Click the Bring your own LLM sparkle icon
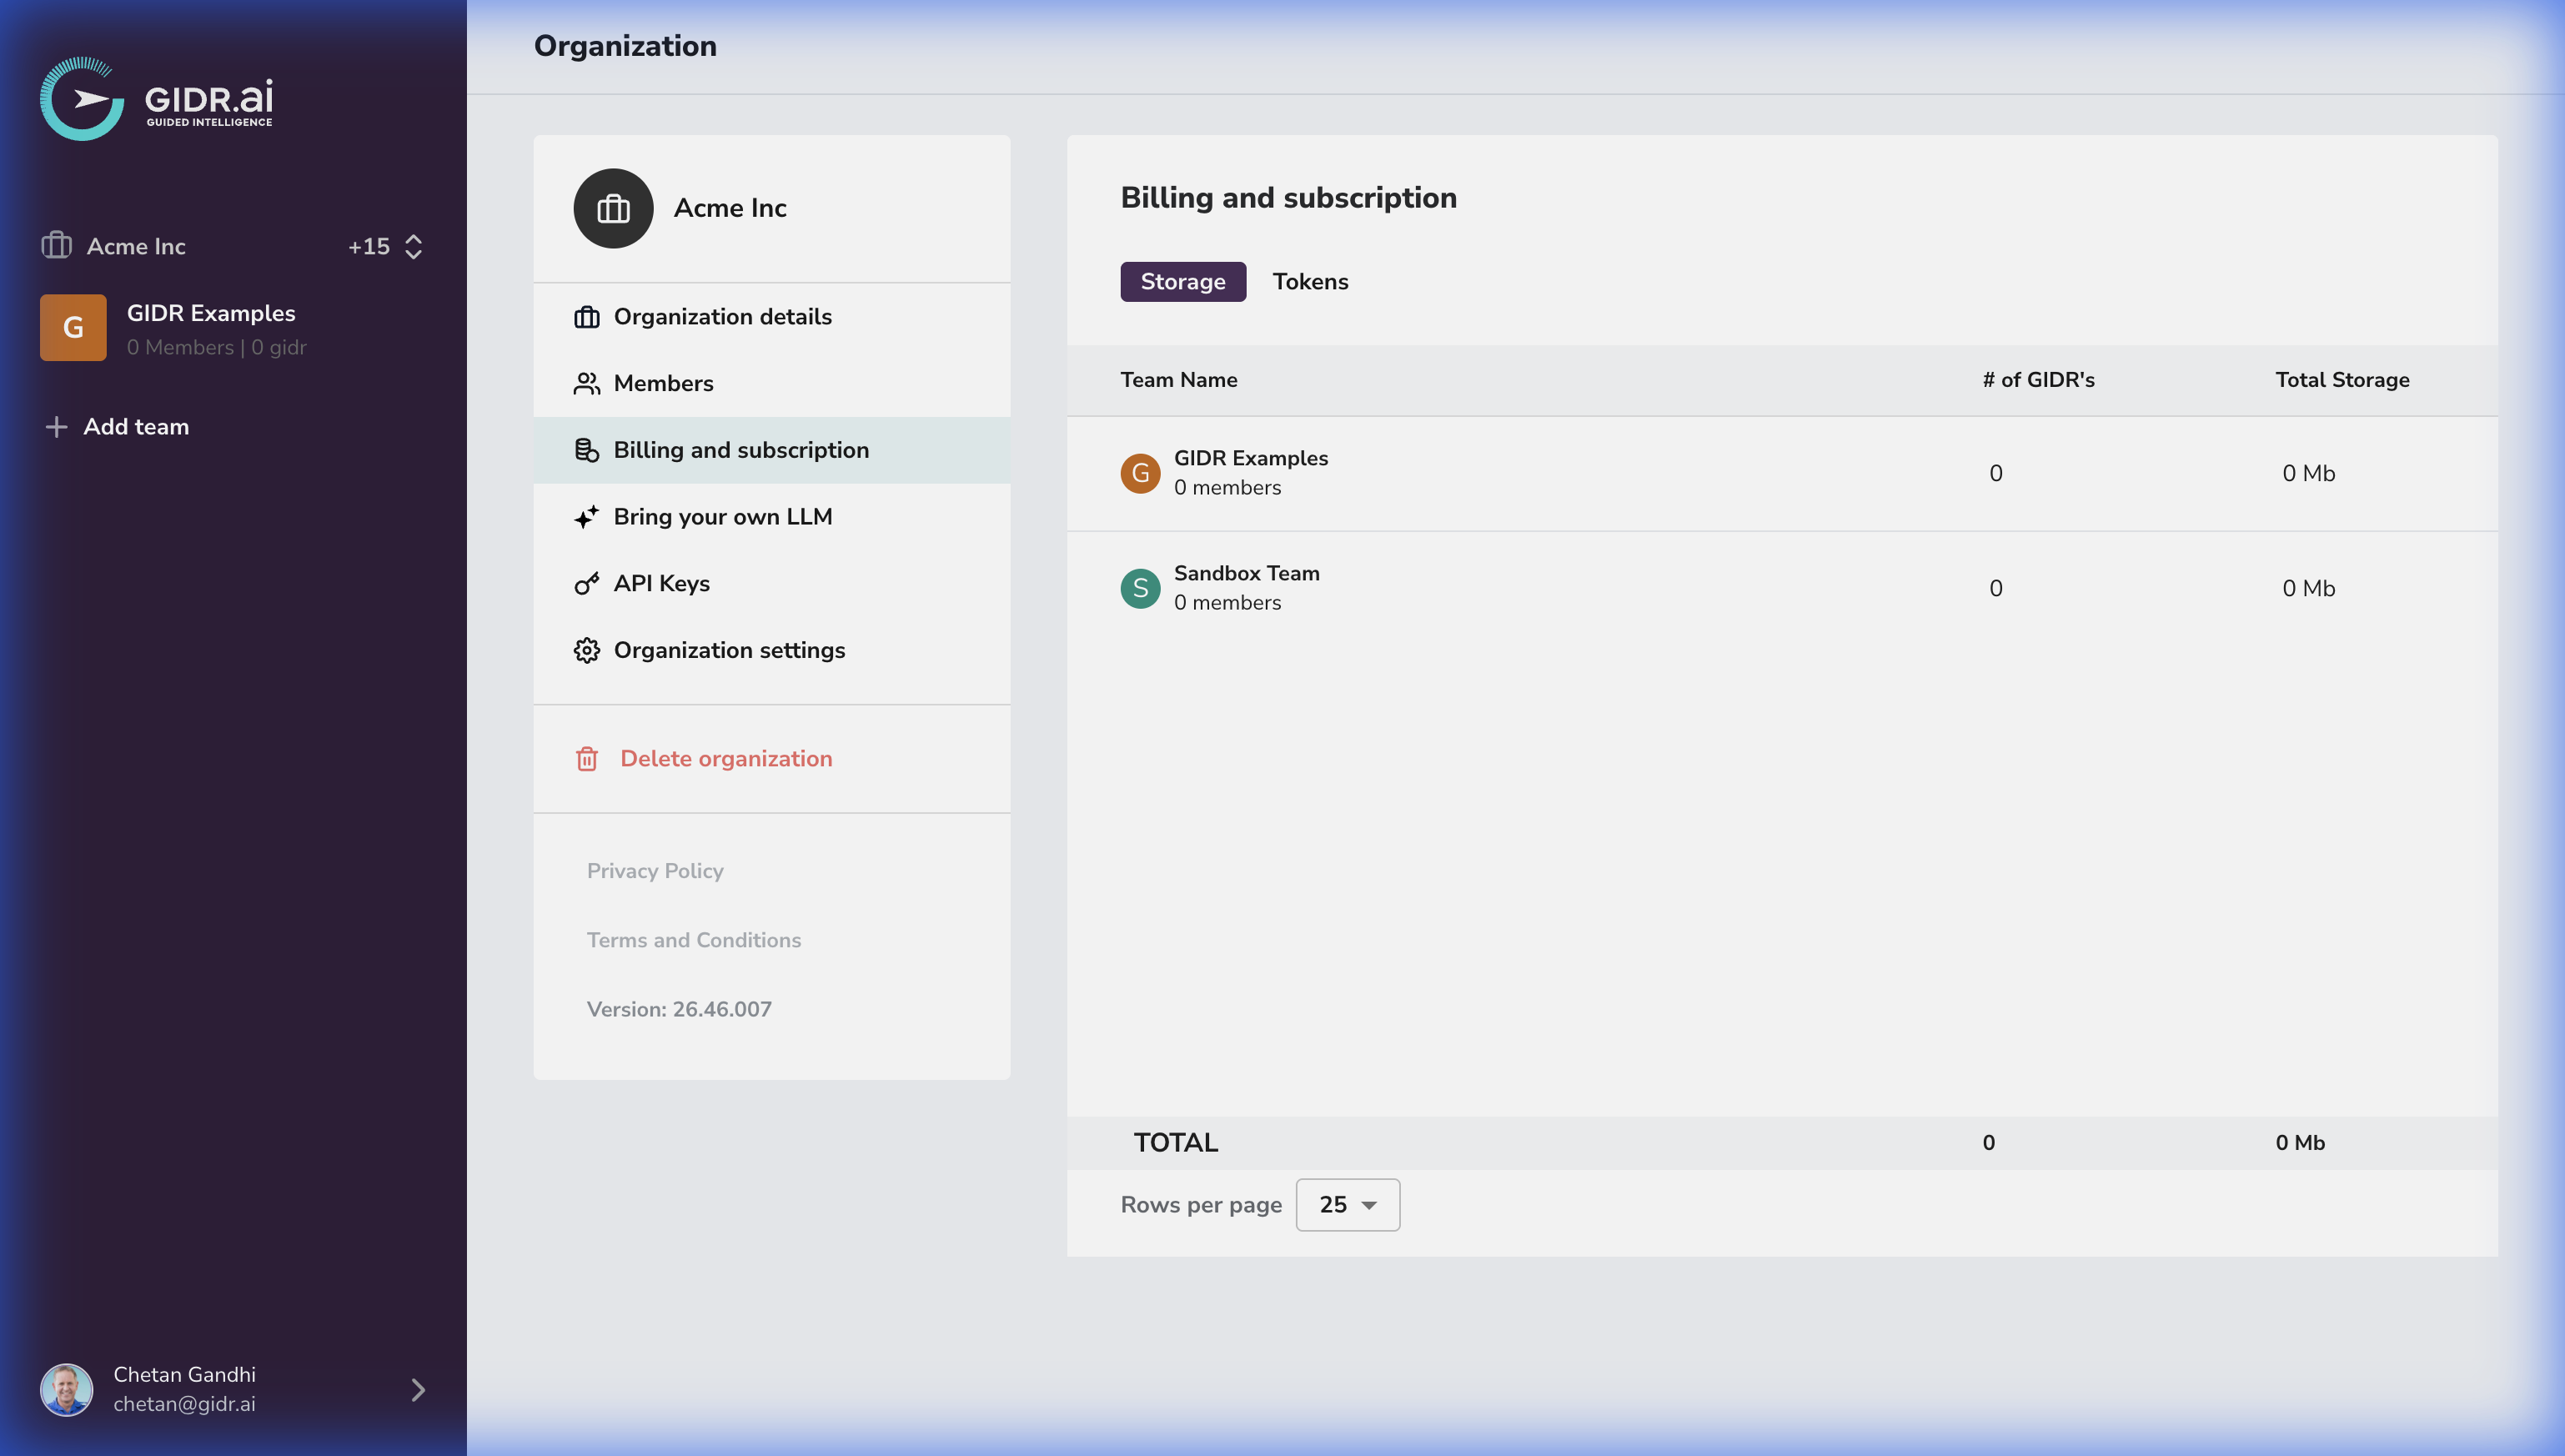 (x=587, y=517)
